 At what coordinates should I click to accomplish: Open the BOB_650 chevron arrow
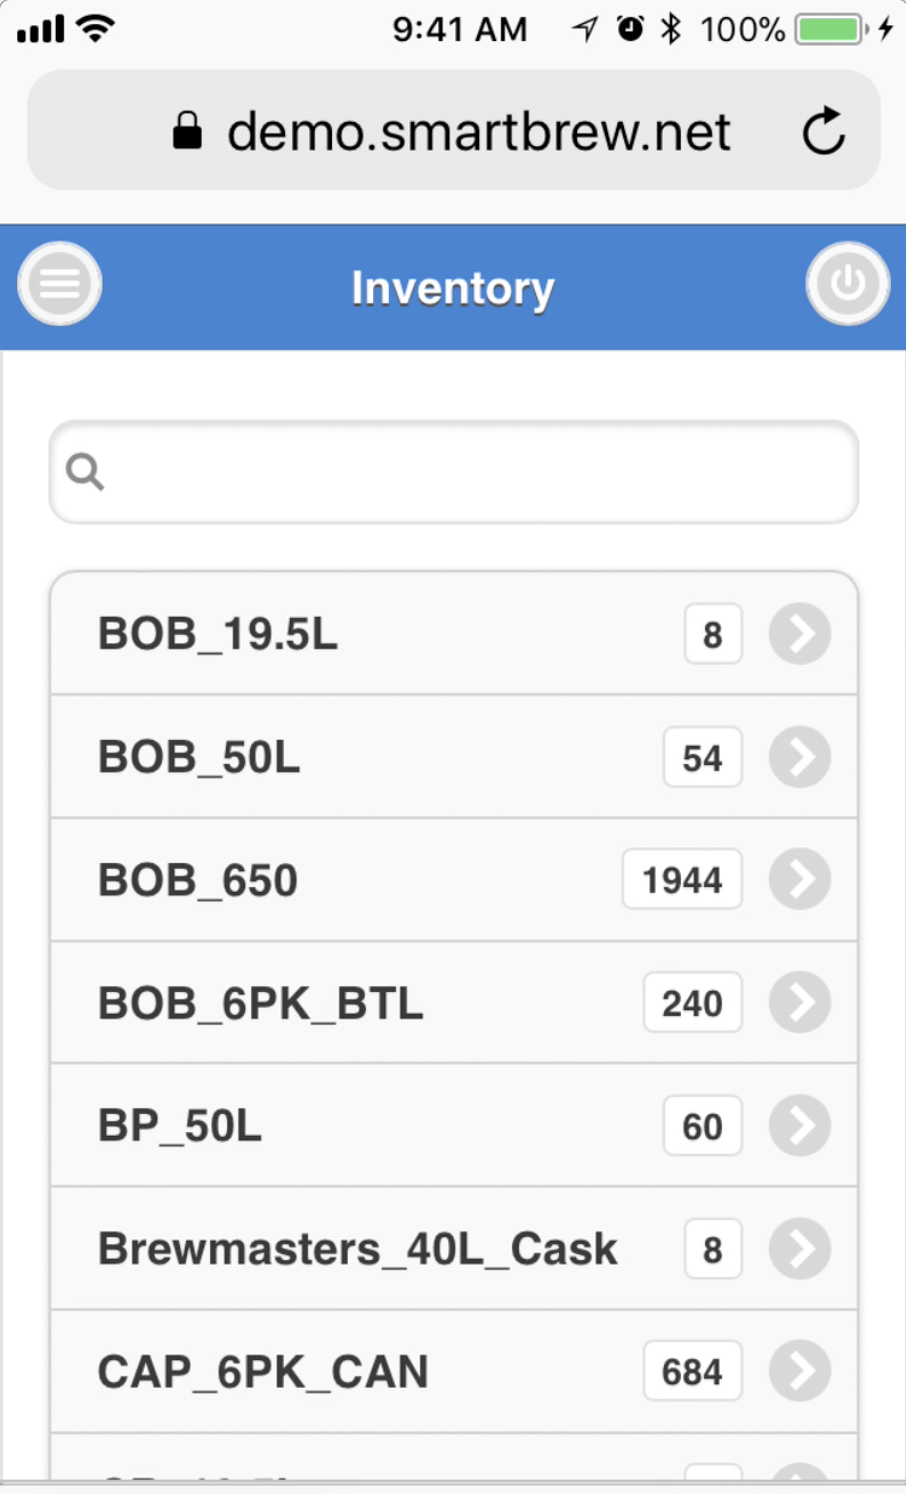pos(799,879)
